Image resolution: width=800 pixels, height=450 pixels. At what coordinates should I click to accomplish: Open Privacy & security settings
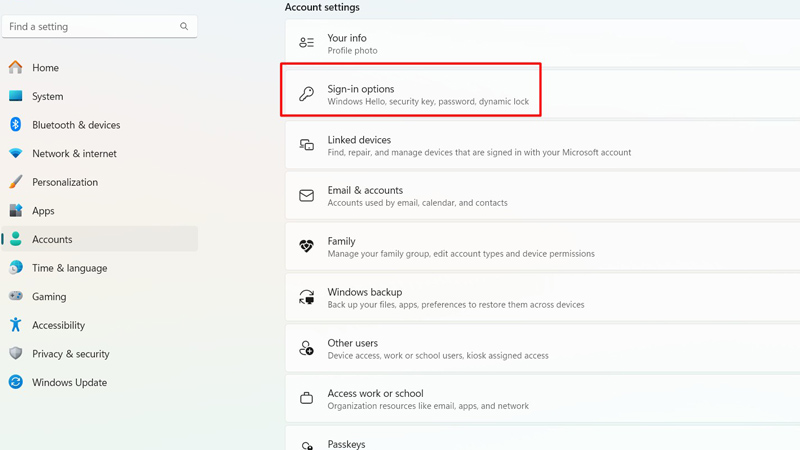[x=99, y=353]
